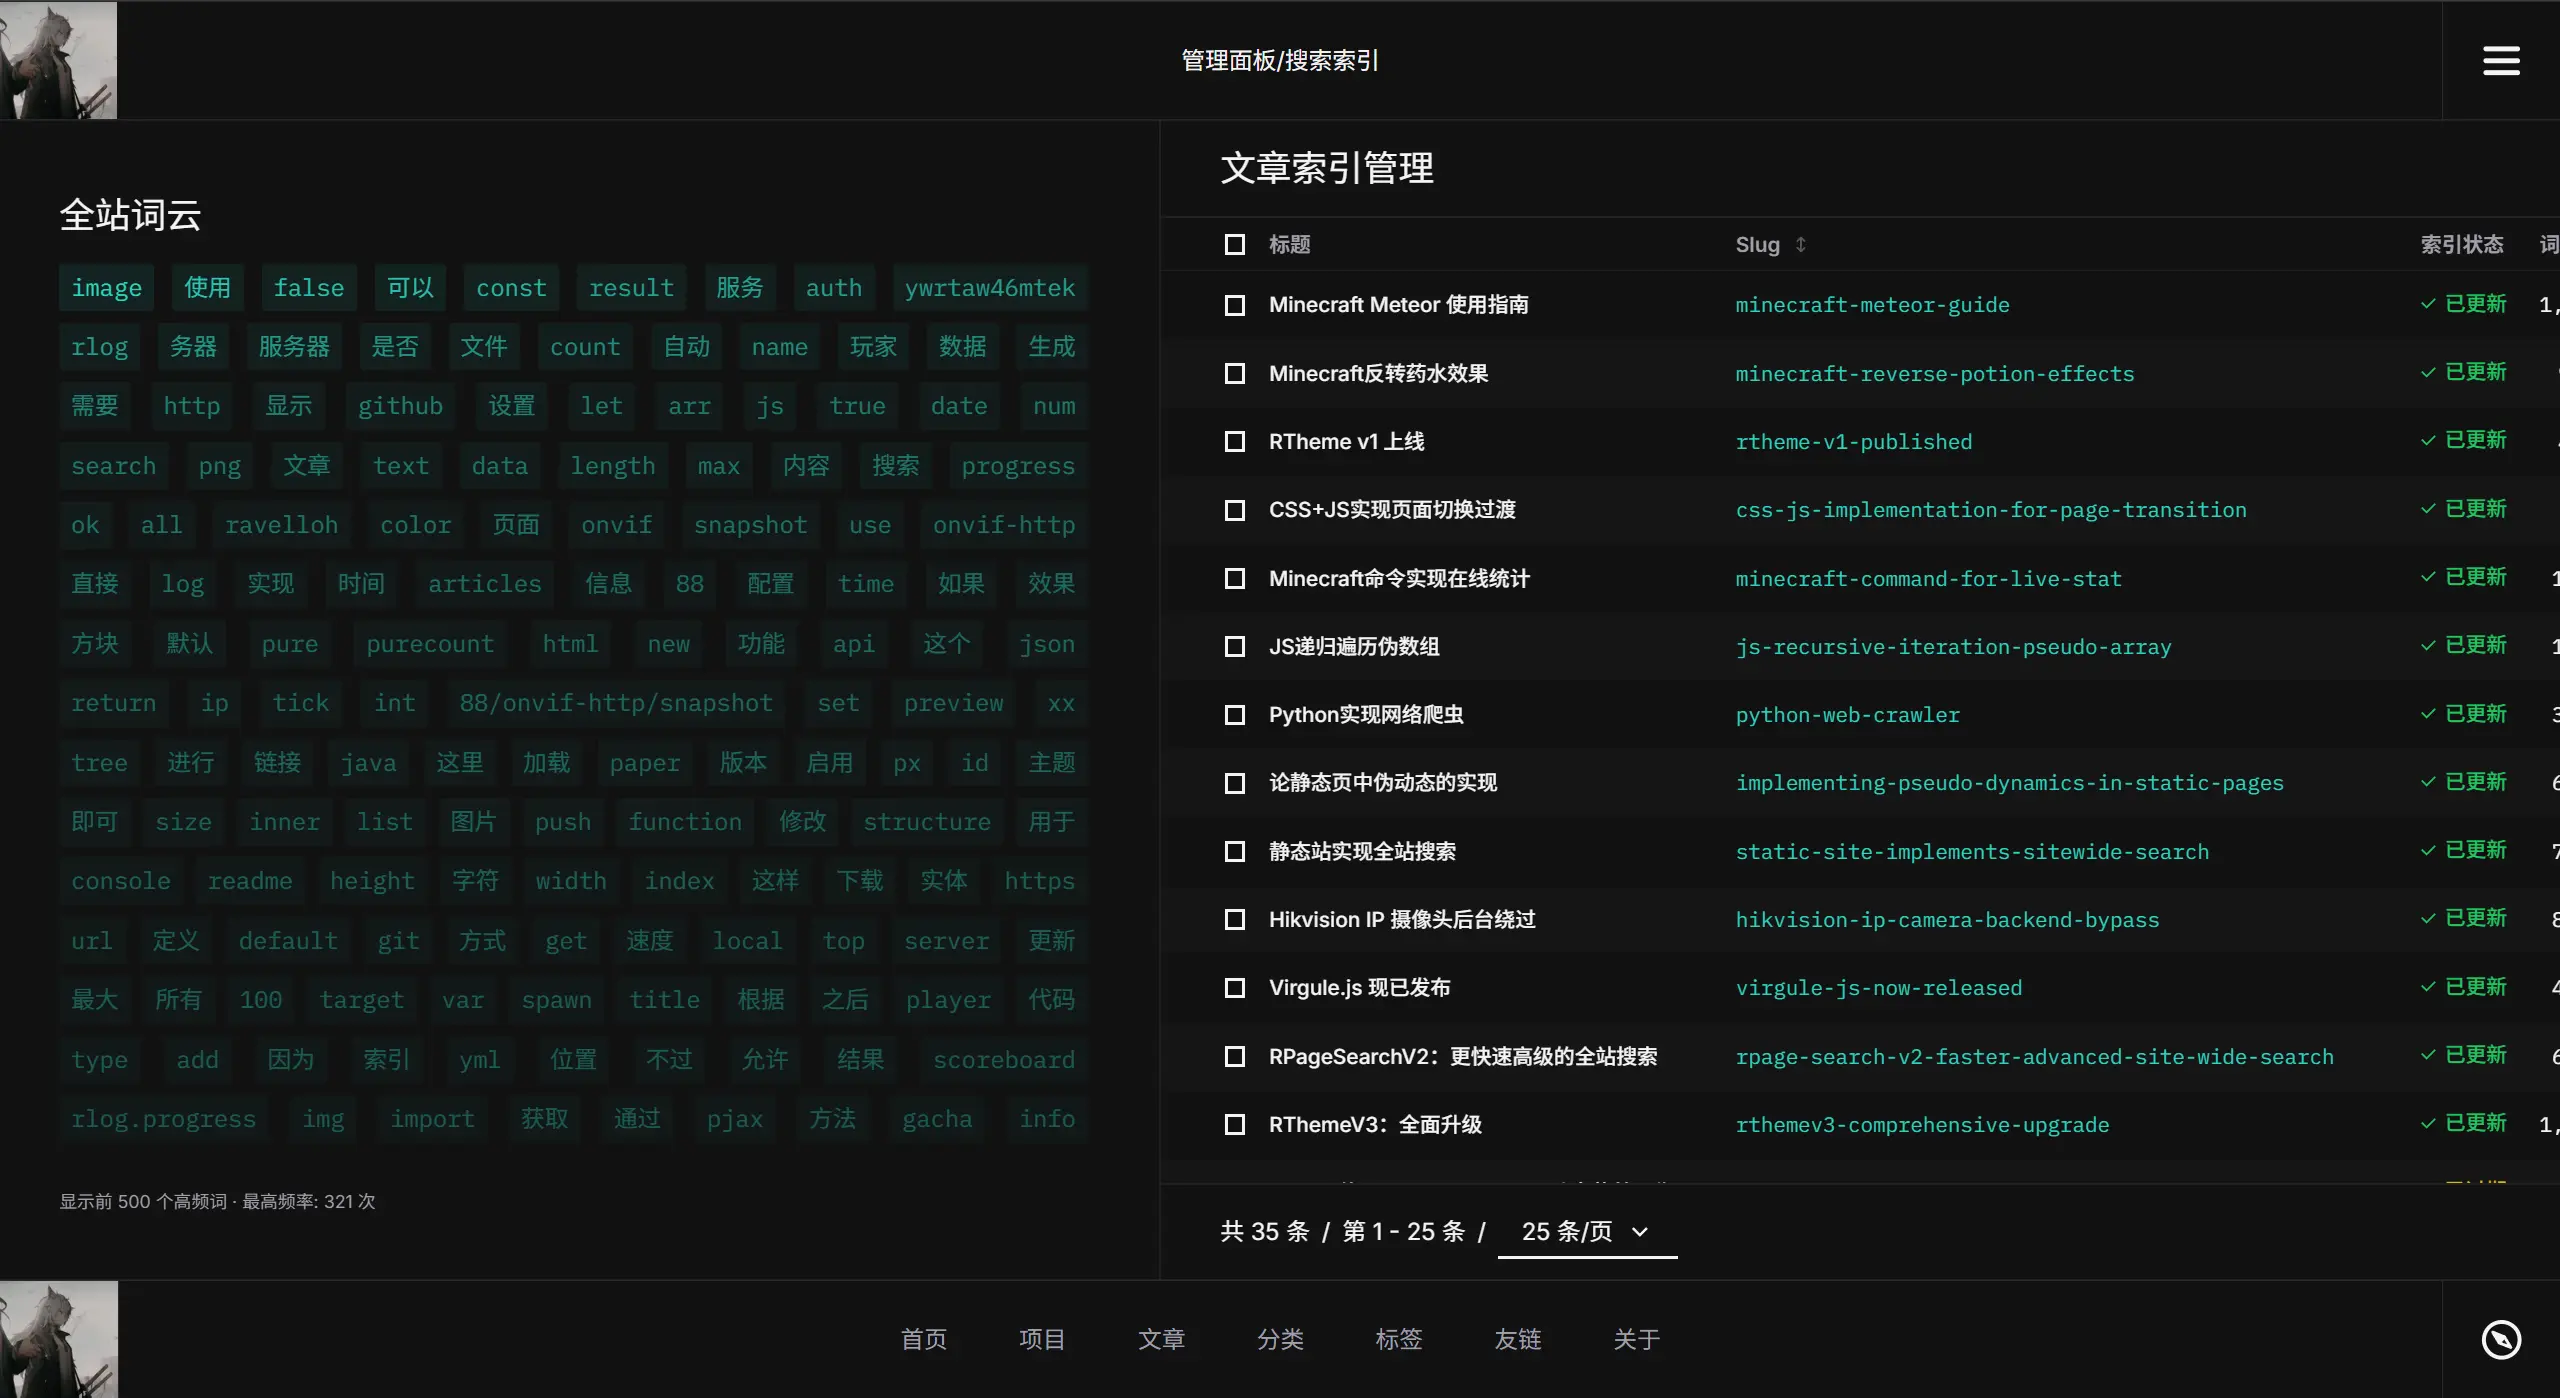Click the 索引状态 column header
The width and height of the screenshot is (2560, 1398).
[x=2461, y=244]
